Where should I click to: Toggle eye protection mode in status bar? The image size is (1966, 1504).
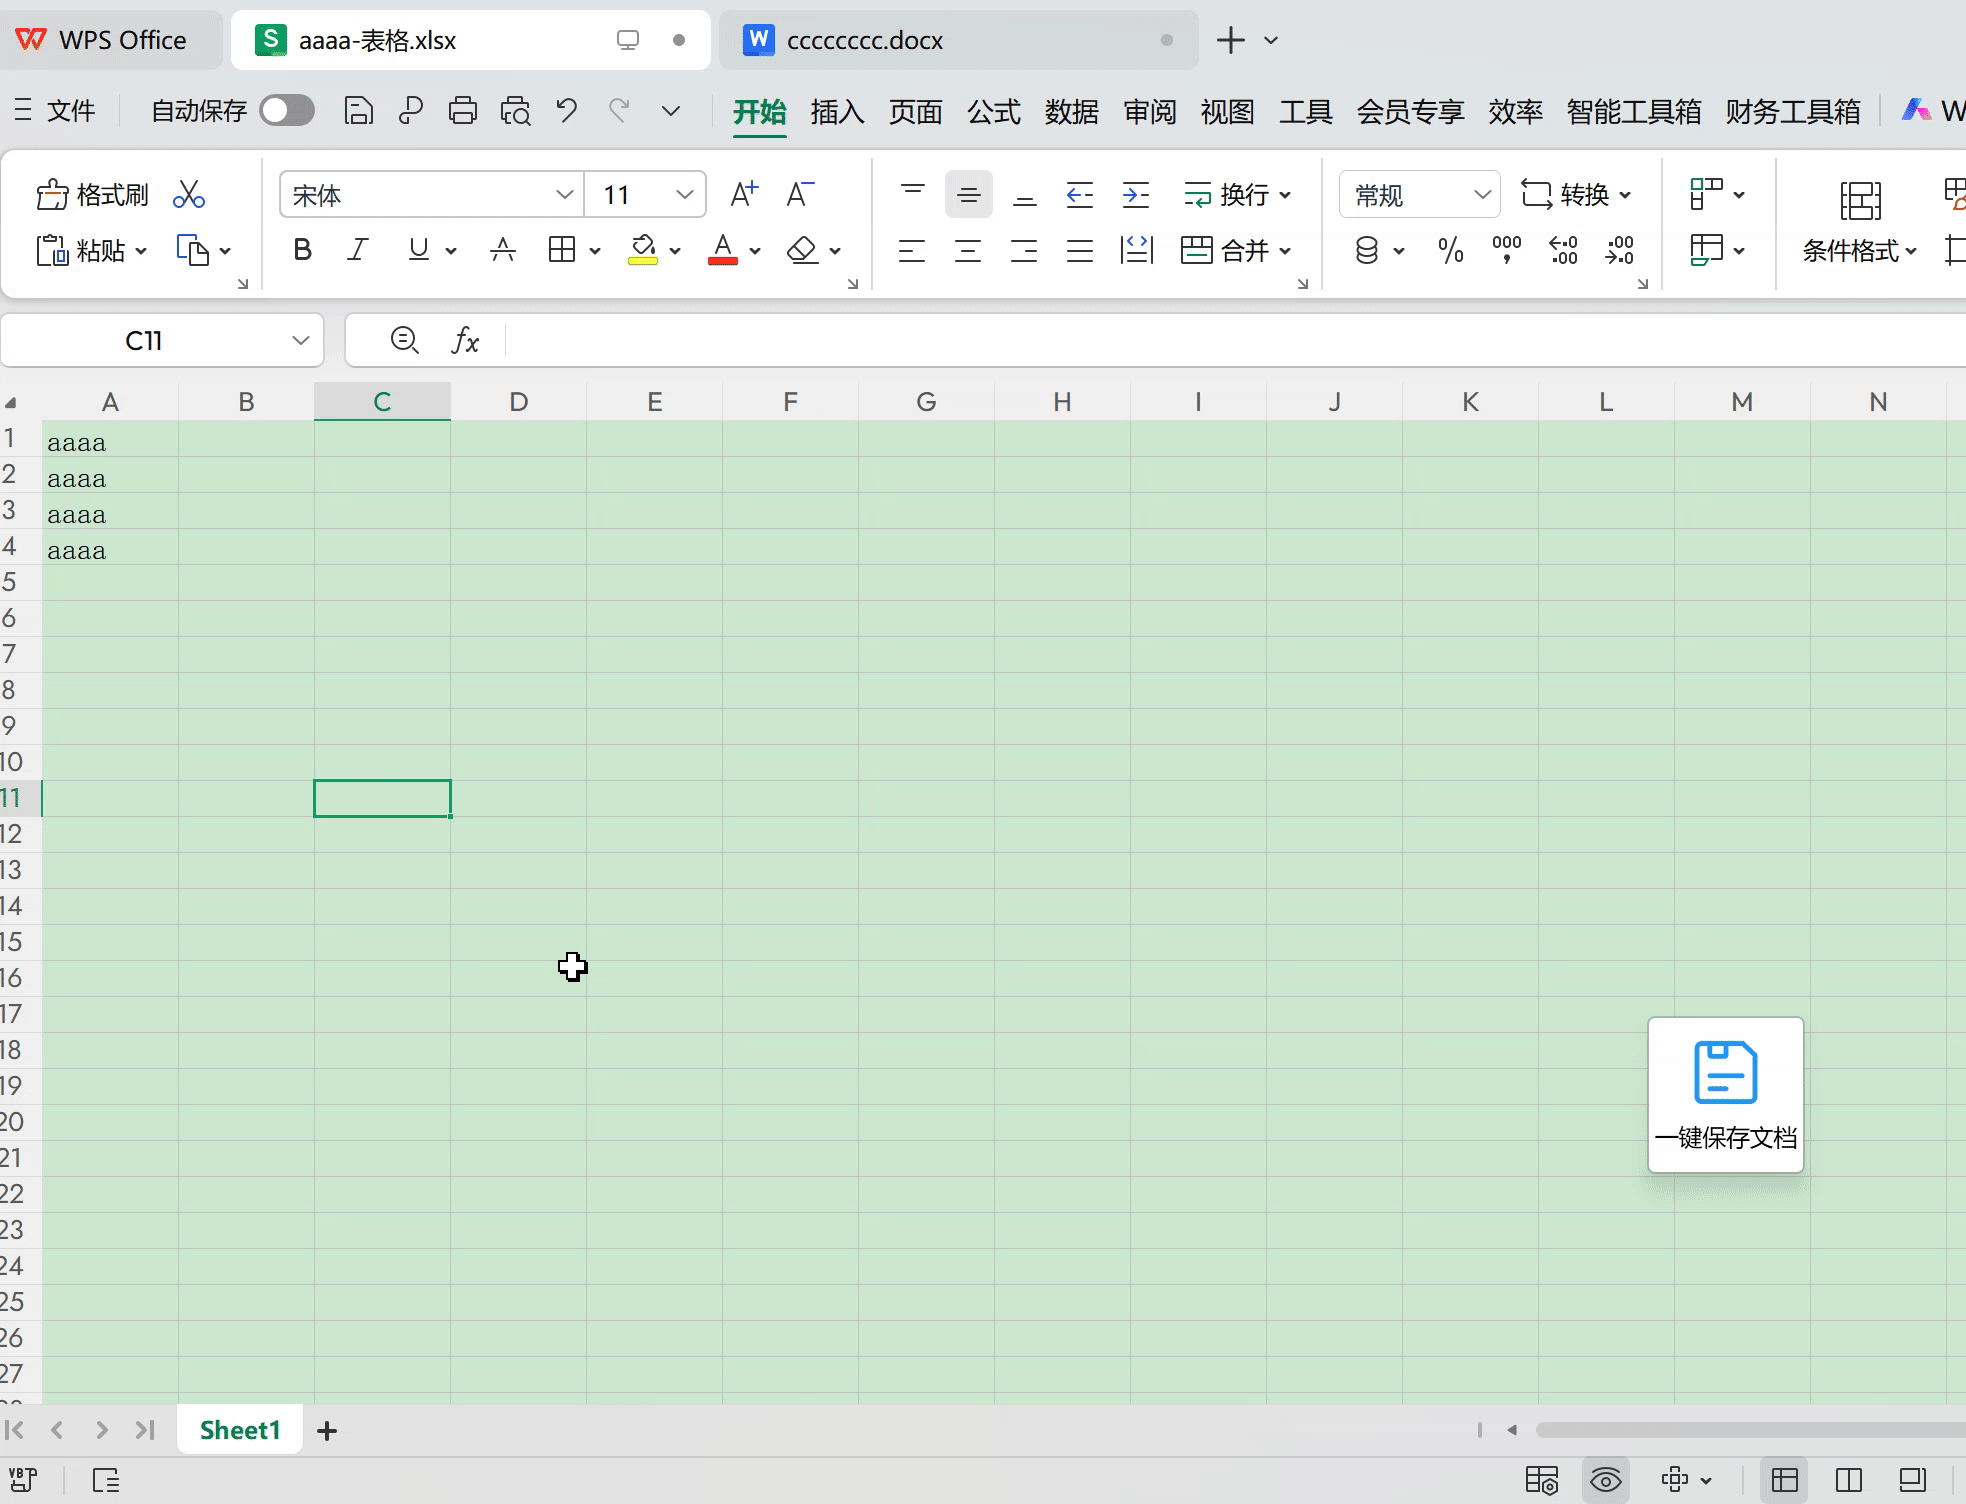pyautogui.click(x=1605, y=1480)
